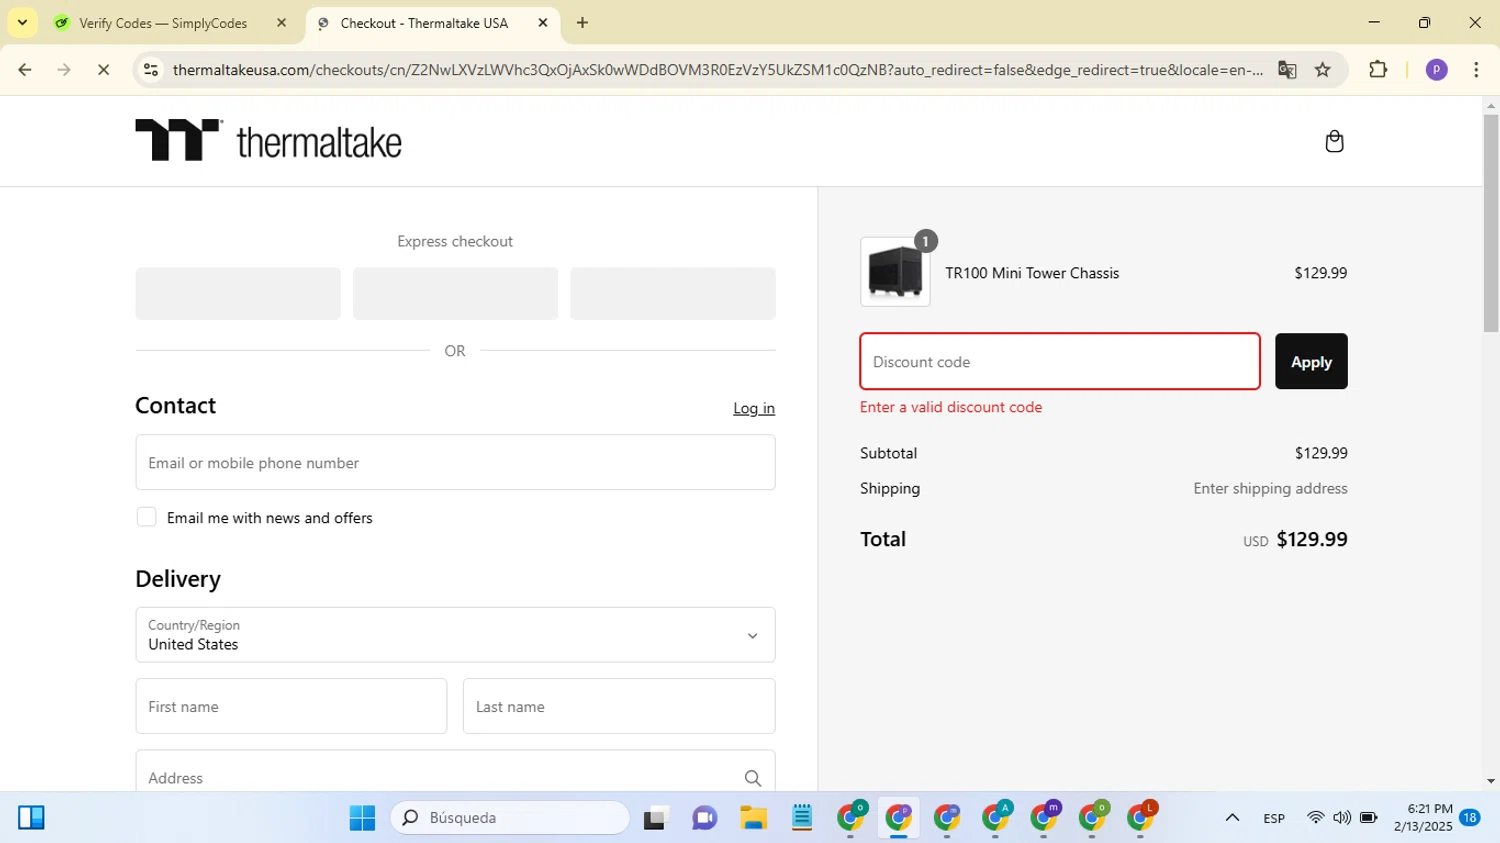Click the Thermaltake logo
The width and height of the screenshot is (1500, 843).
tap(268, 140)
